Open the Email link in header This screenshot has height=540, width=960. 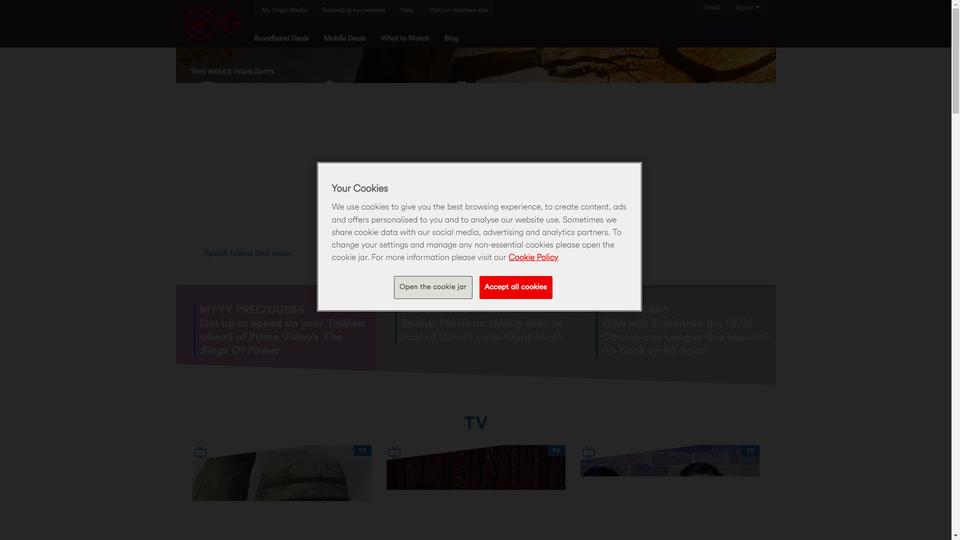click(711, 7)
